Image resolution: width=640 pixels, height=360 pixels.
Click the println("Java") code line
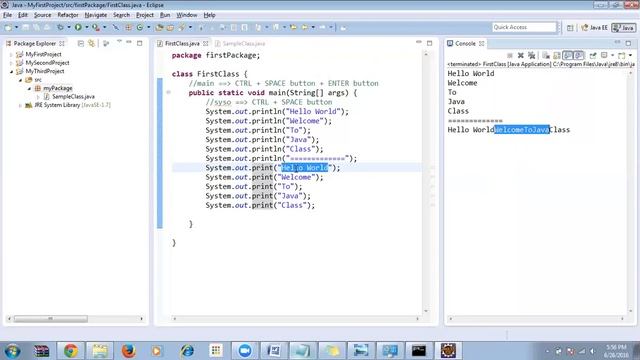point(262,140)
